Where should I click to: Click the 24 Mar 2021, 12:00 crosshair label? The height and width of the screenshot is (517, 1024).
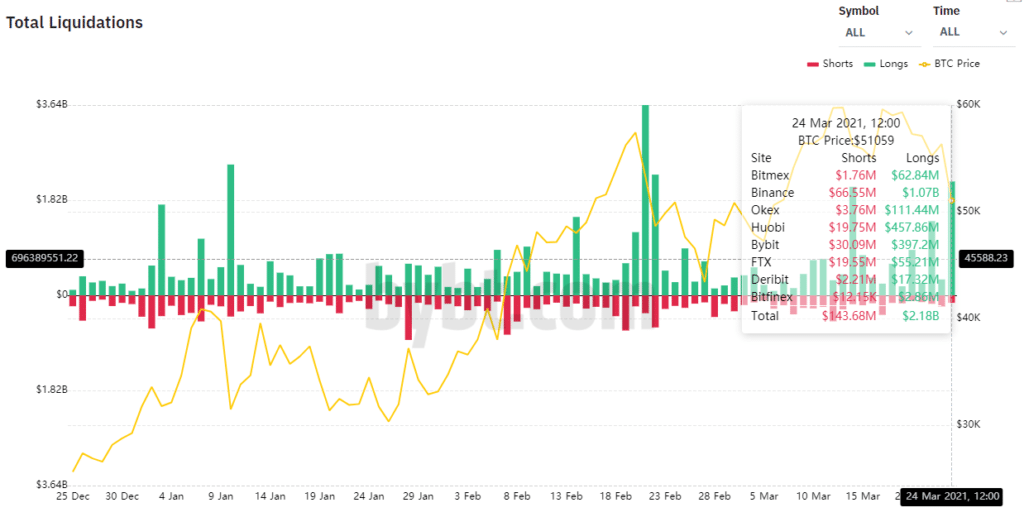pyautogui.click(x=952, y=496)
